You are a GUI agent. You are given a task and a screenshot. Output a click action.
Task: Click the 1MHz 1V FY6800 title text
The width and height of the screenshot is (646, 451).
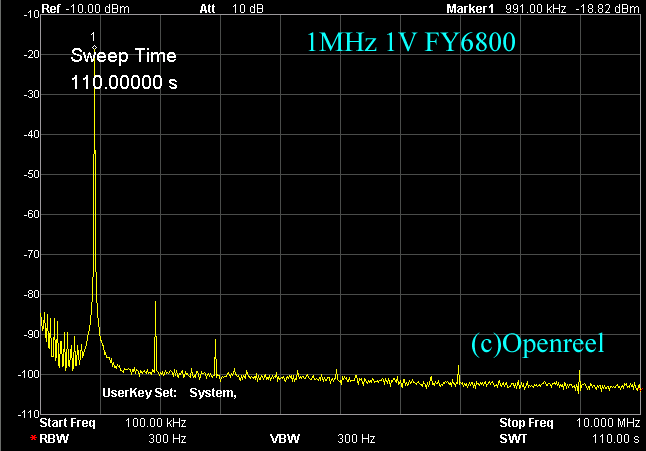pyautogui.click(x=411, y=42)
